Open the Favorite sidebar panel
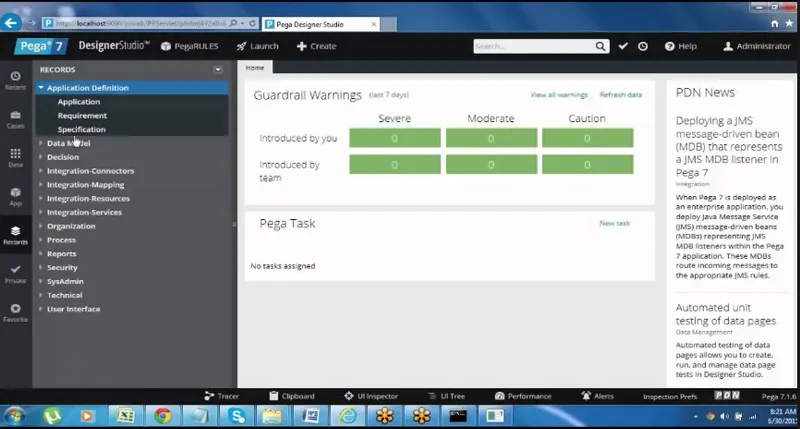Viewport: 800px width, 429px height. click(15, 313)
